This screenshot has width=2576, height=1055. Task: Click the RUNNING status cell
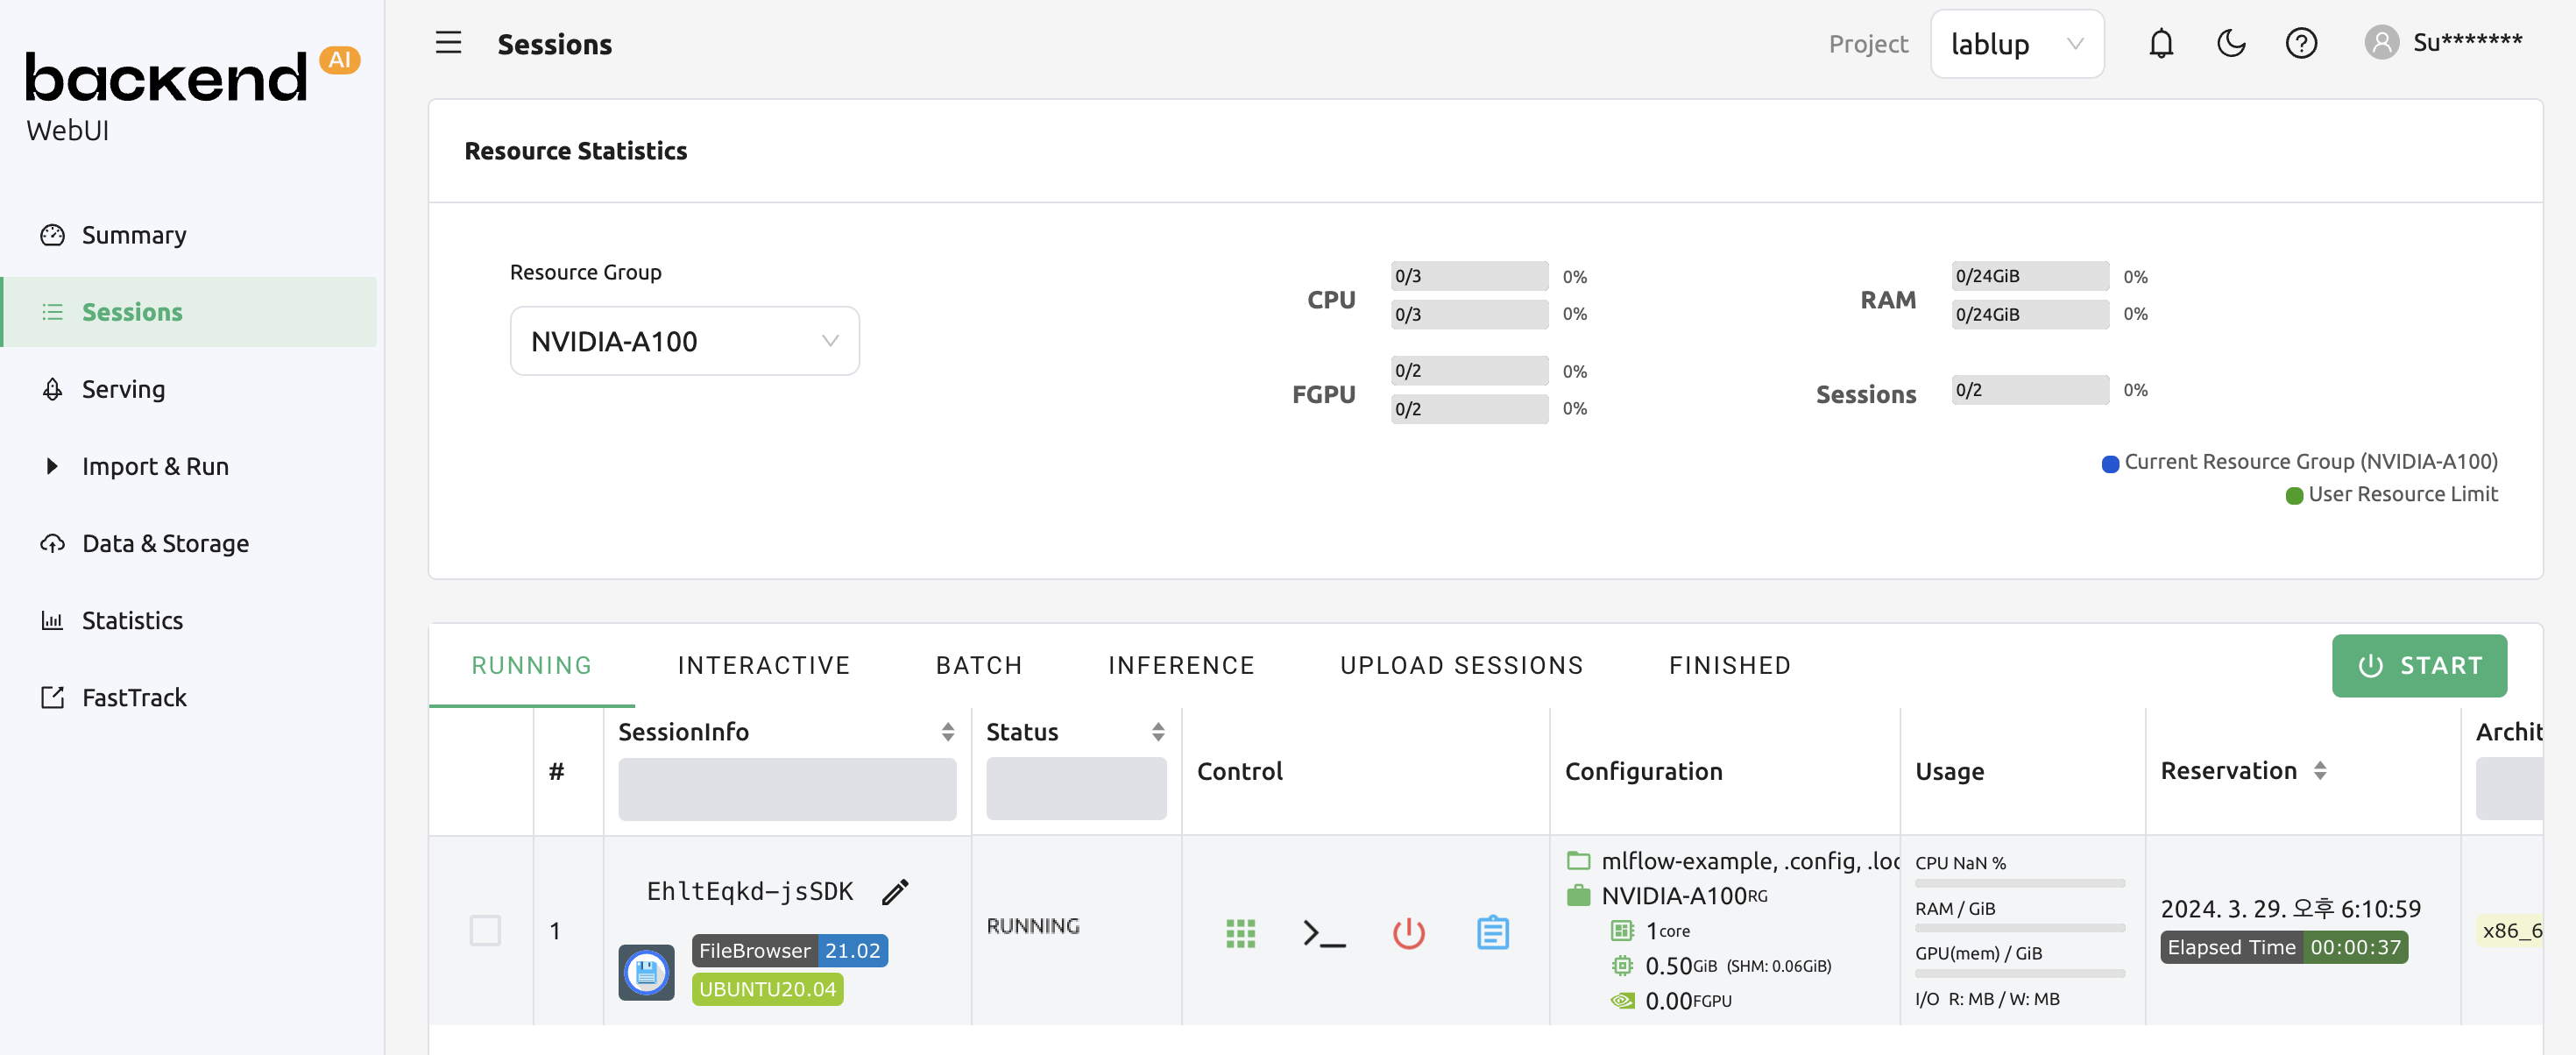tap(1033, 926)
